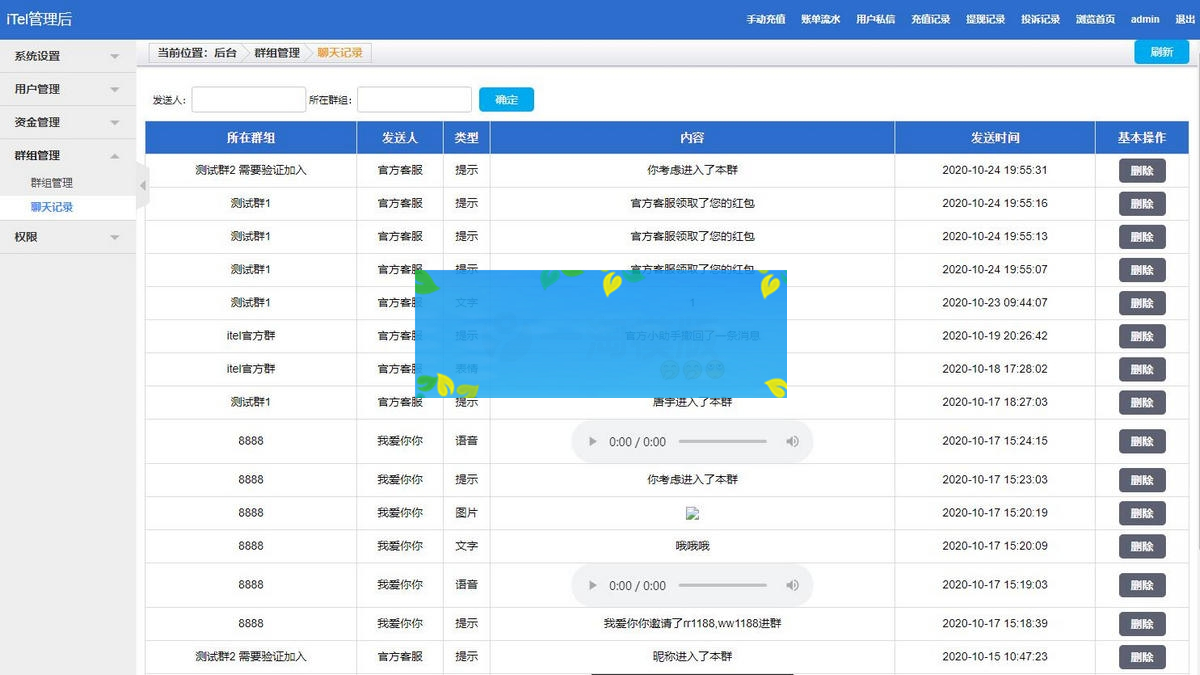Play the voice message sent at 15:19:03

pos(591,585)
